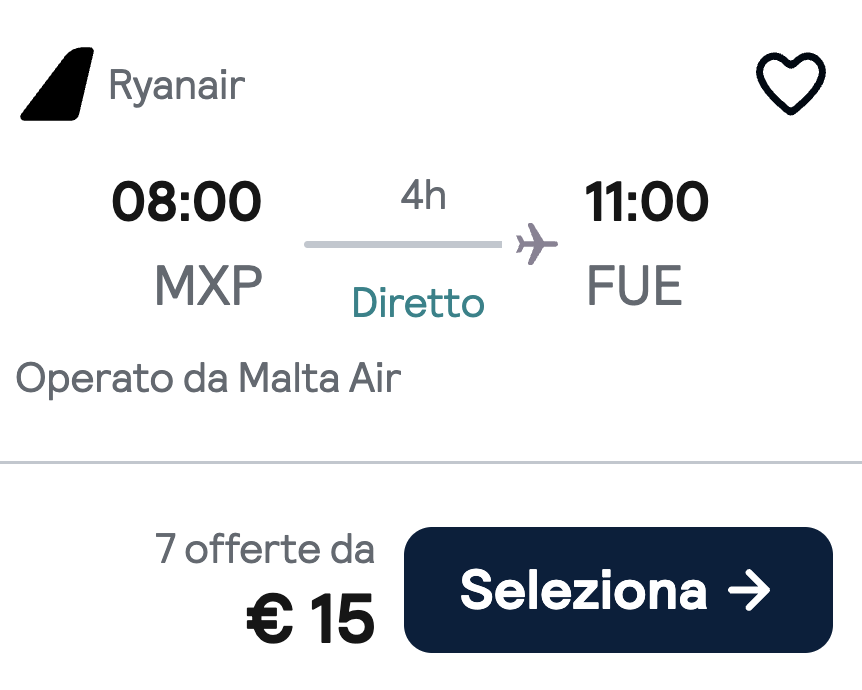
Task: Select the MXP departure label
Action: [x=206, y=285]
